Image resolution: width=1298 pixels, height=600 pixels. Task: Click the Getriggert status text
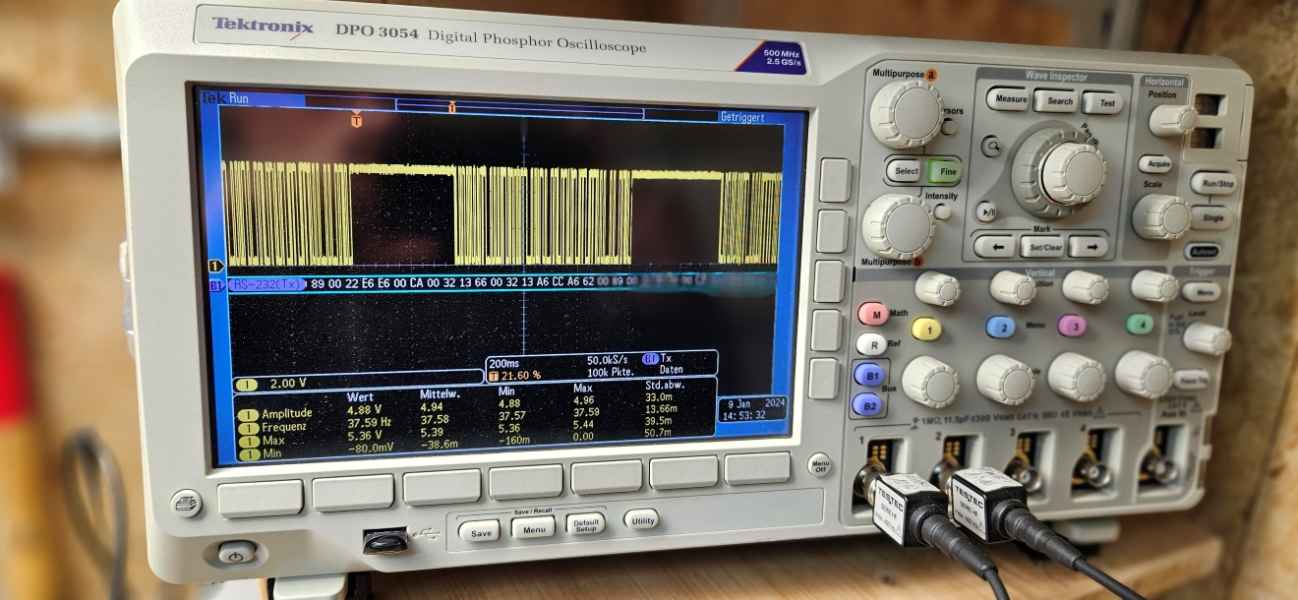(x=741, y=117)
